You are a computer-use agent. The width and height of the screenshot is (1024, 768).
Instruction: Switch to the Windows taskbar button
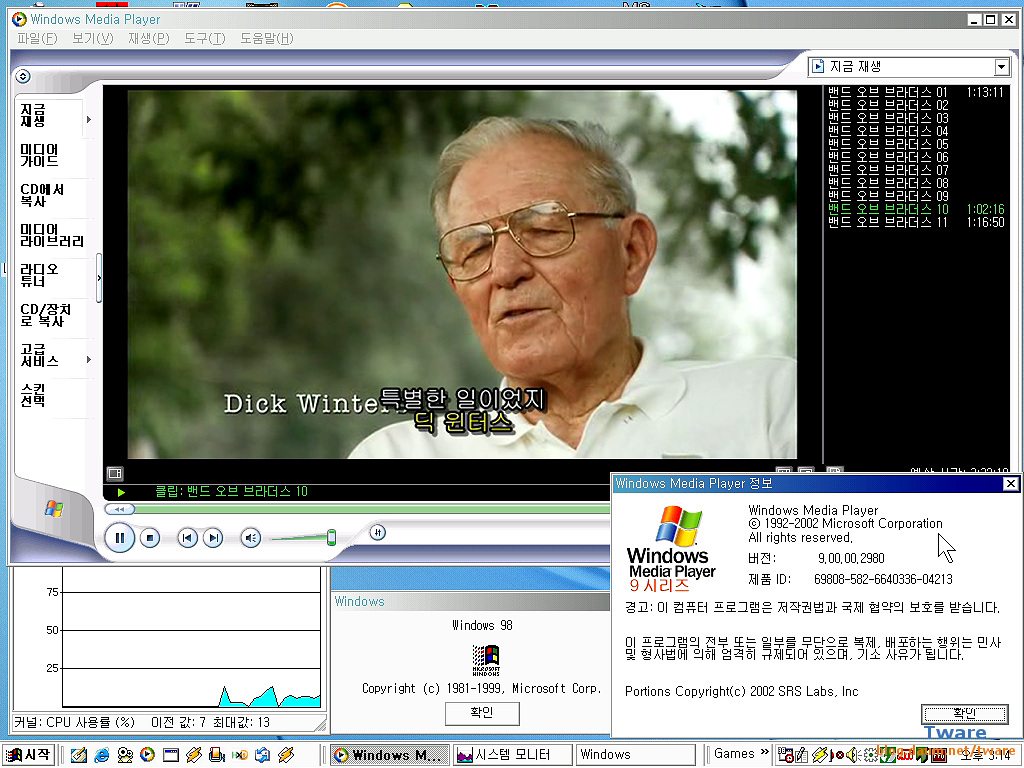click(x=635, y=755)
